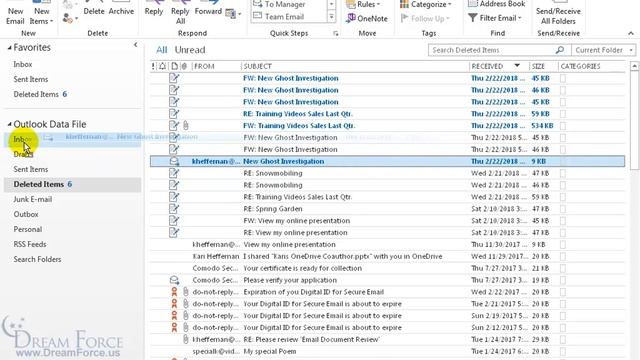This screenshot has height=360, width=640.
Task: Open Search Folders
Action: [x=37, y=260]
